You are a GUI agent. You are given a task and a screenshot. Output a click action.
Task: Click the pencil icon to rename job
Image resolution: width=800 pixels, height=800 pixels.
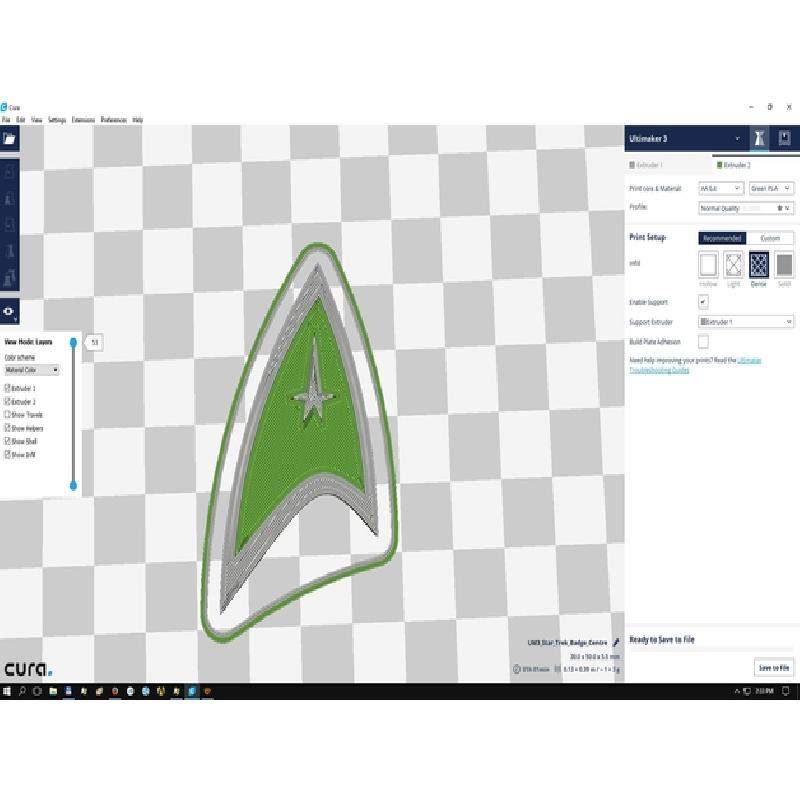pos(616,642)
